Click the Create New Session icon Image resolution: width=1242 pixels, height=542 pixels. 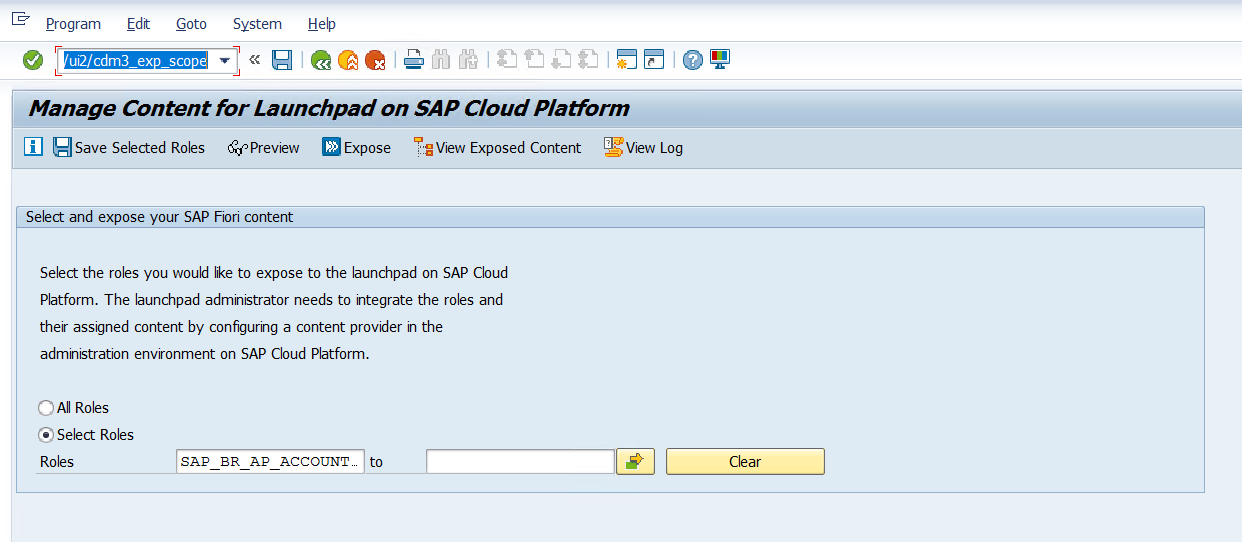(x=627, y=61)
